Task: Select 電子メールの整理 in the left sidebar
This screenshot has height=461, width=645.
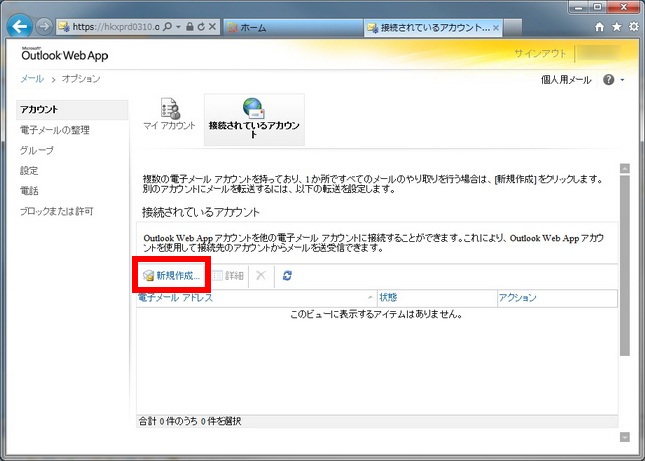Action: pos(55,130)
